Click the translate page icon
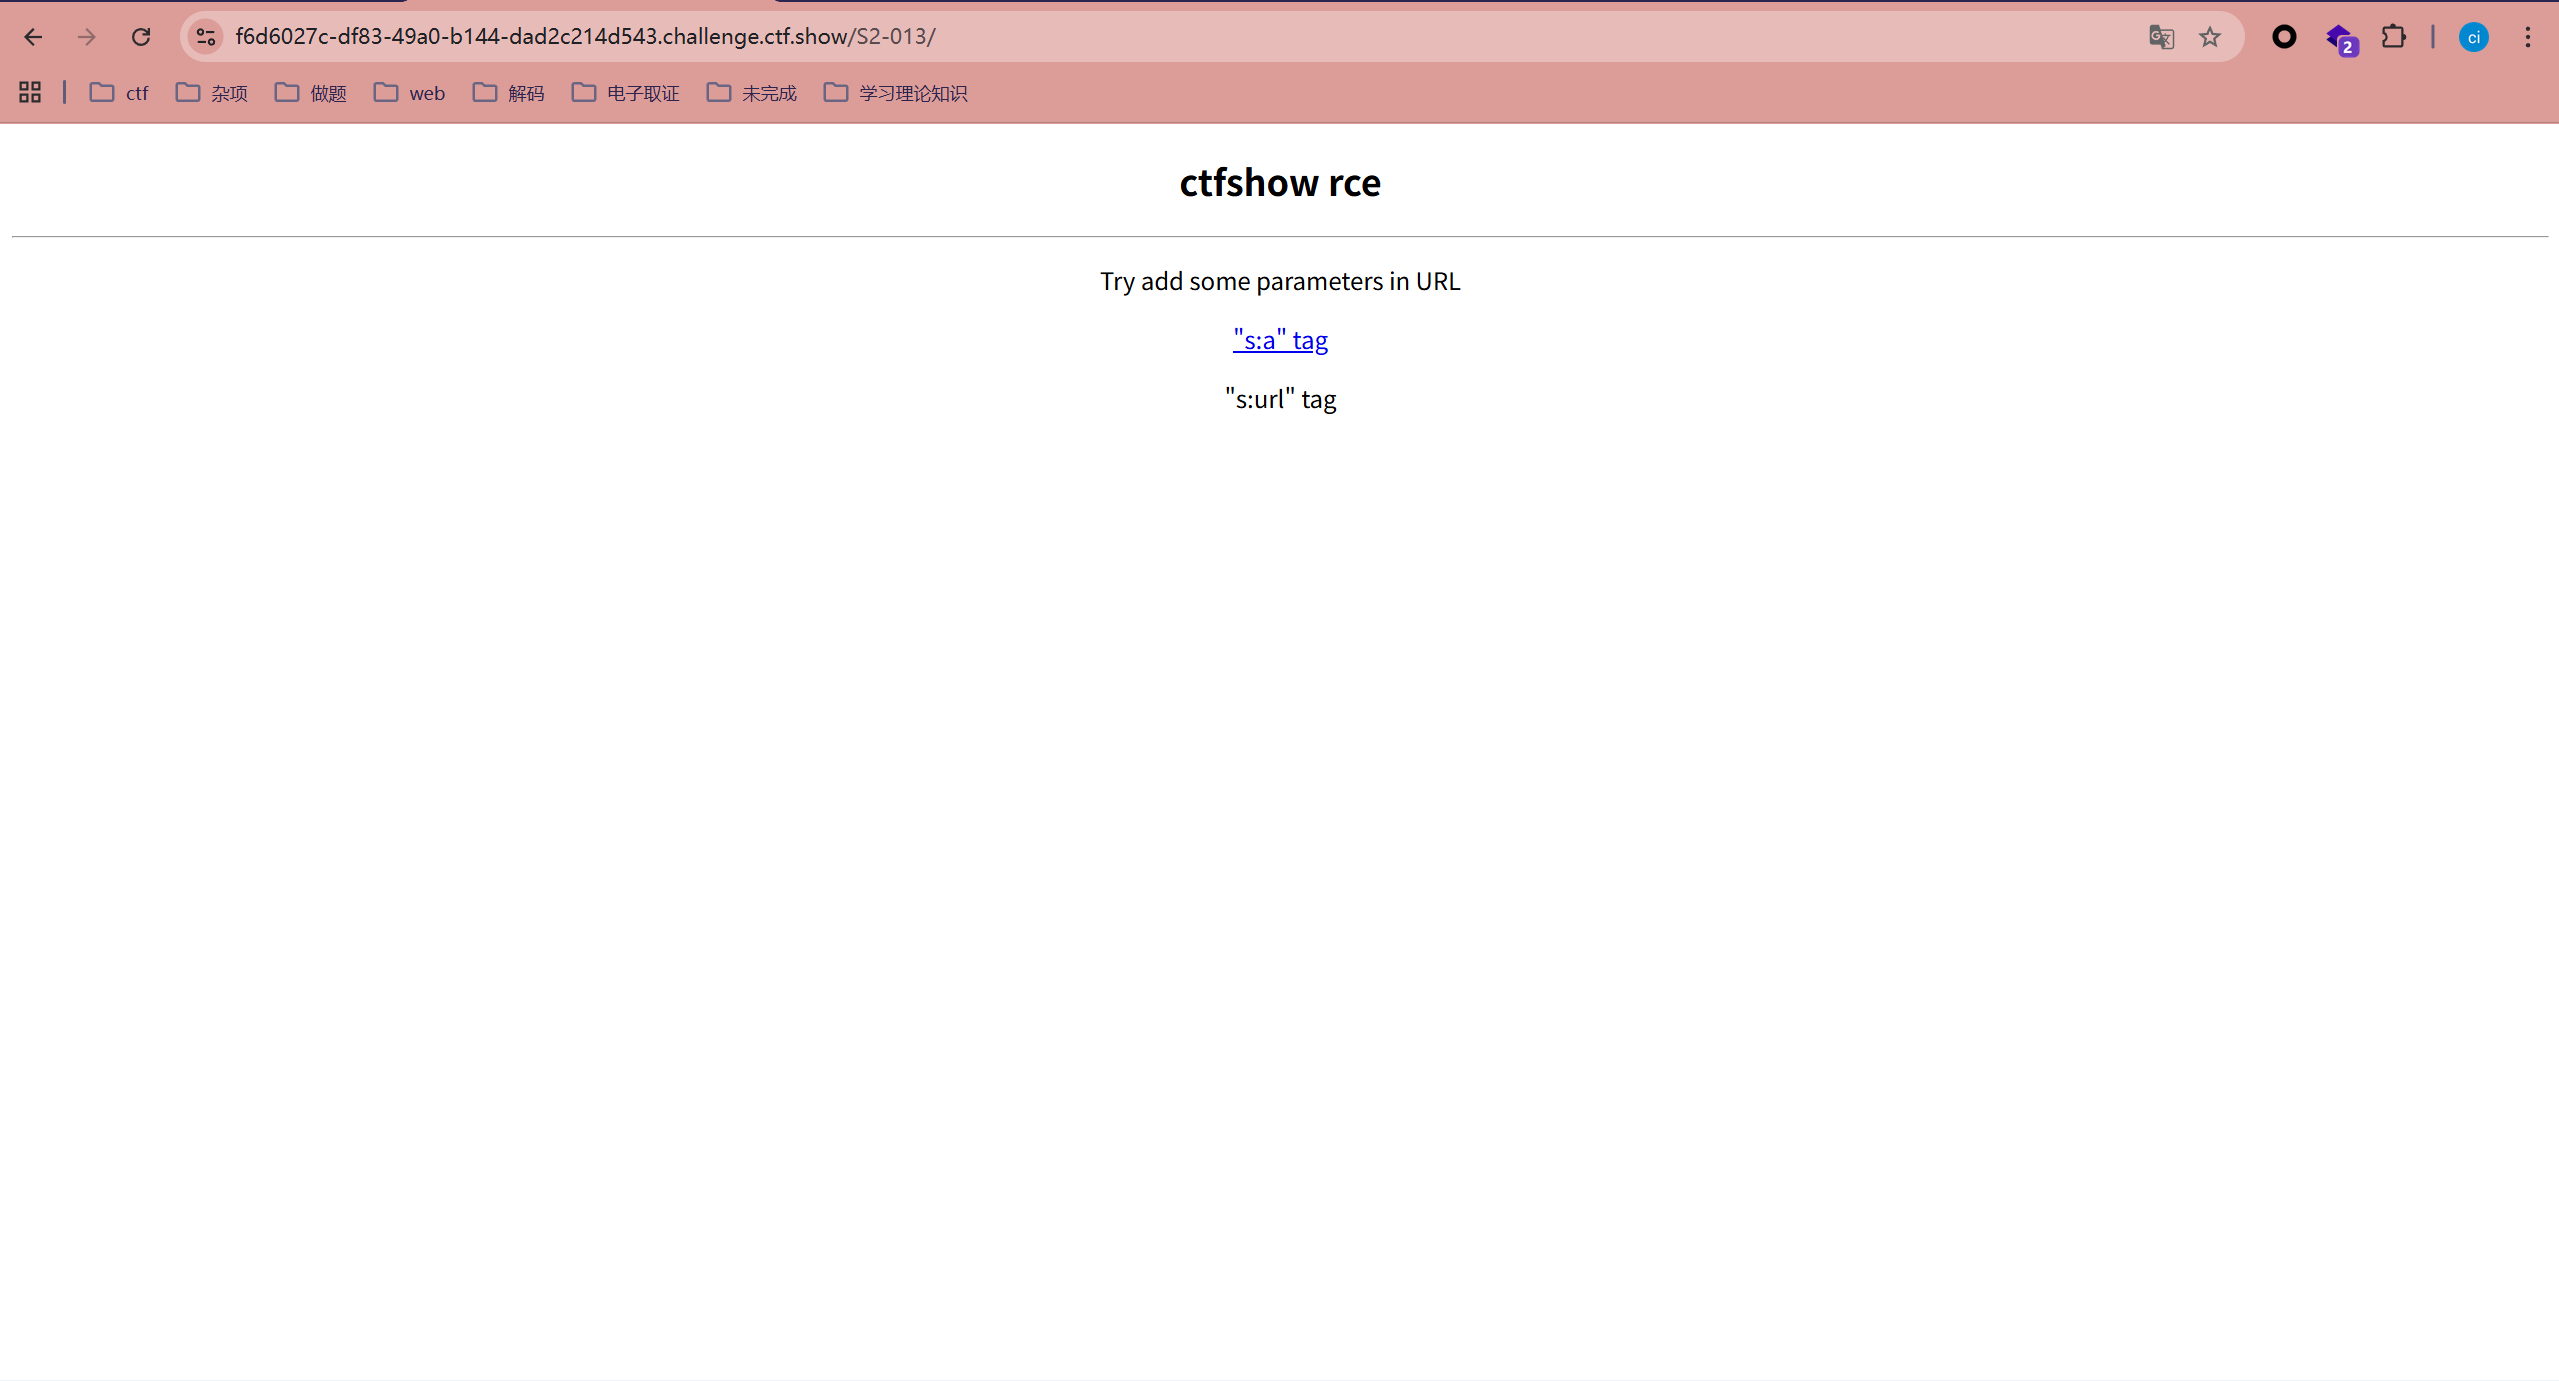The height and width of the screenshot is (1381, 2559). (2161, 37)
